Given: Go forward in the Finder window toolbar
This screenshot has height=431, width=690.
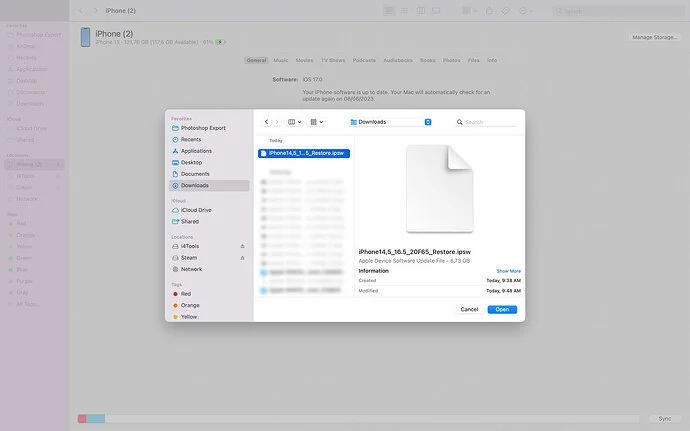Looking at the screenshot, I should (95, 11).
